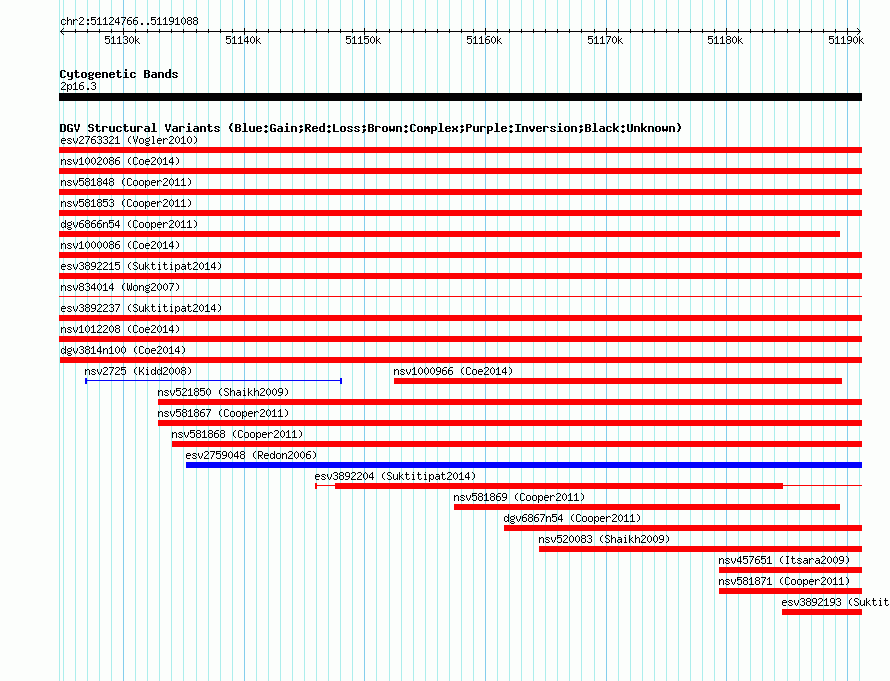
Task: Click the 51170k ruler tick label
Action: click(x=605, y=40)
